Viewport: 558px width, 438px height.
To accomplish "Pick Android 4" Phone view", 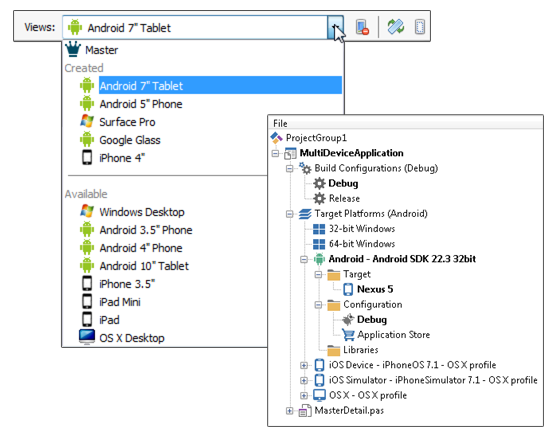I will pos(141,248).
